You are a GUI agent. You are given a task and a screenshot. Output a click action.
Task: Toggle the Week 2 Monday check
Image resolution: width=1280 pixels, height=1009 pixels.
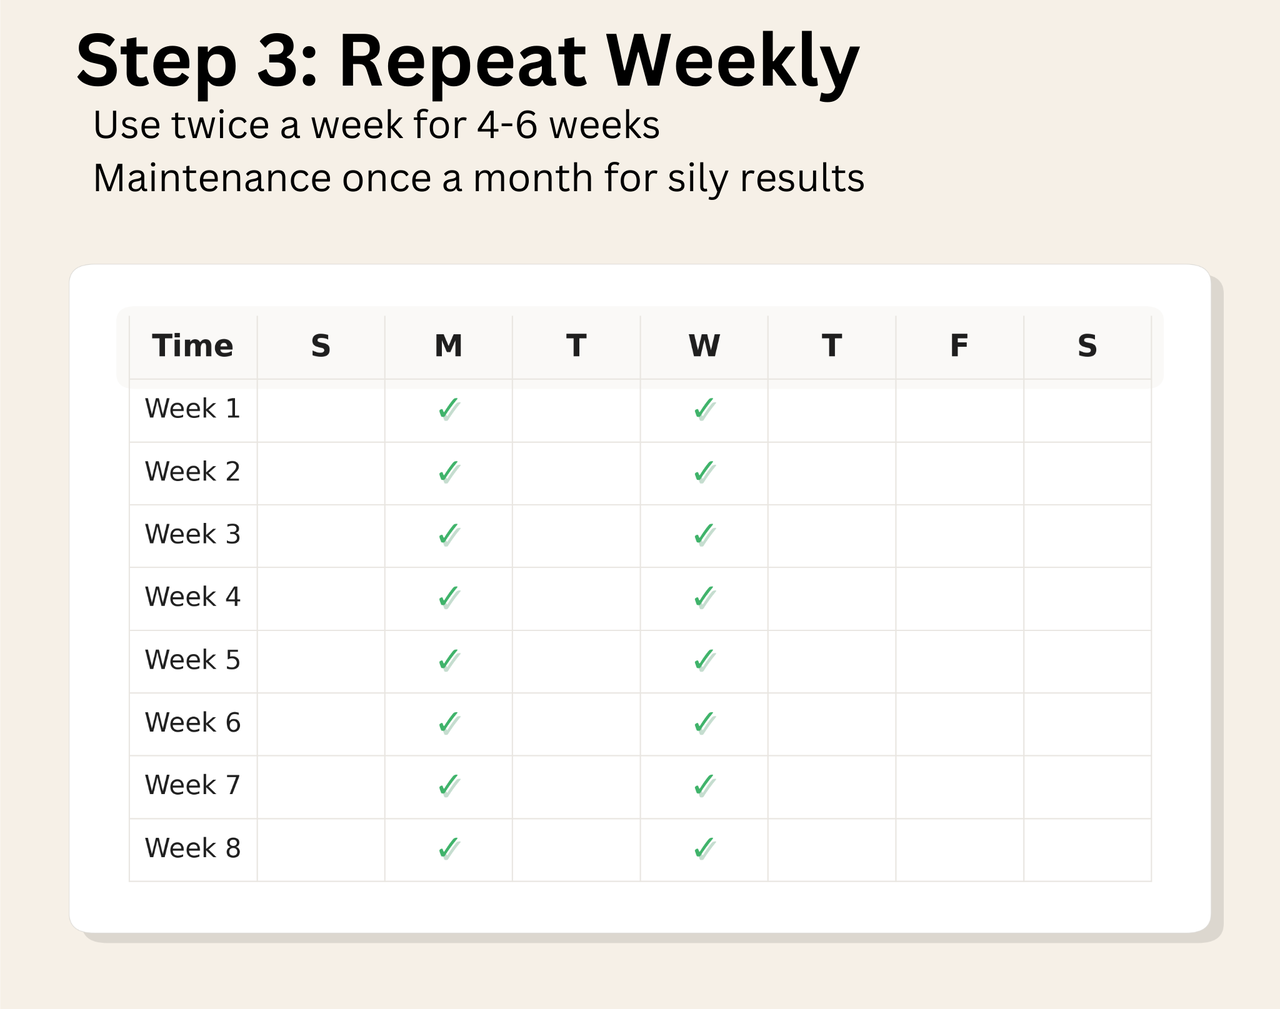[x=449, y=472]
